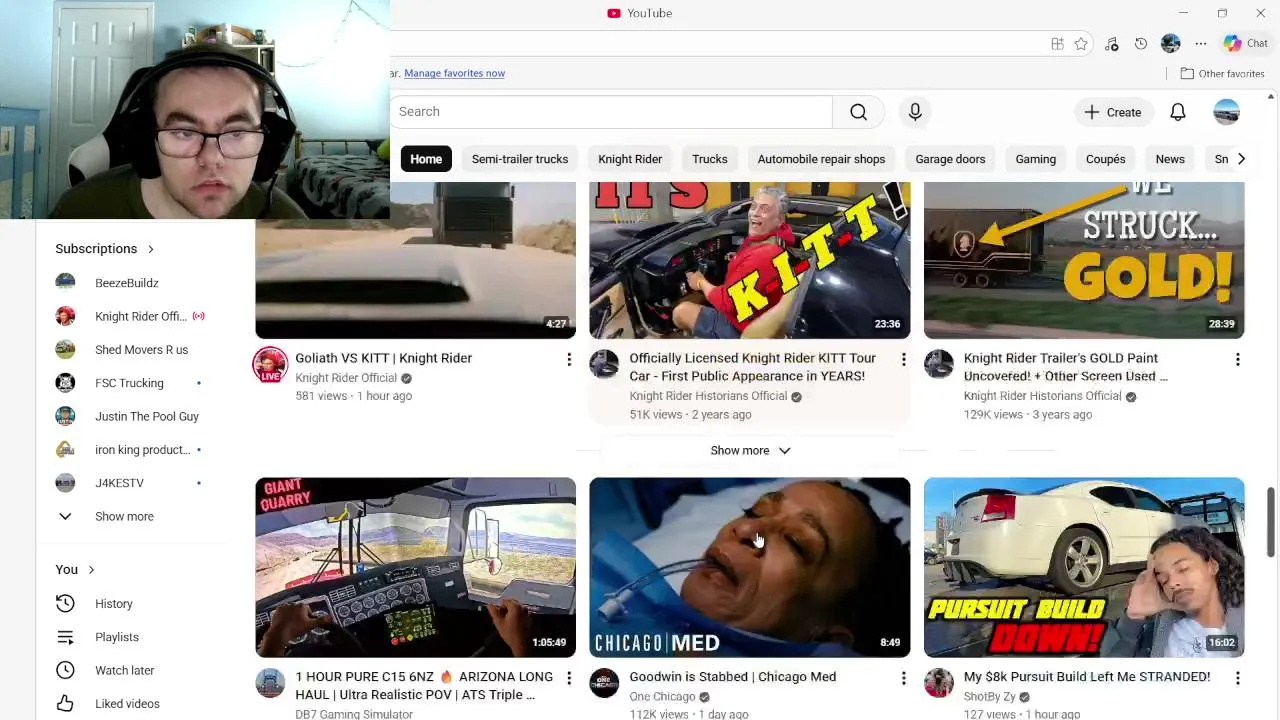Click the search magnifier button
Viewport: 1280px width, 720px height.
tap(858, 112)
